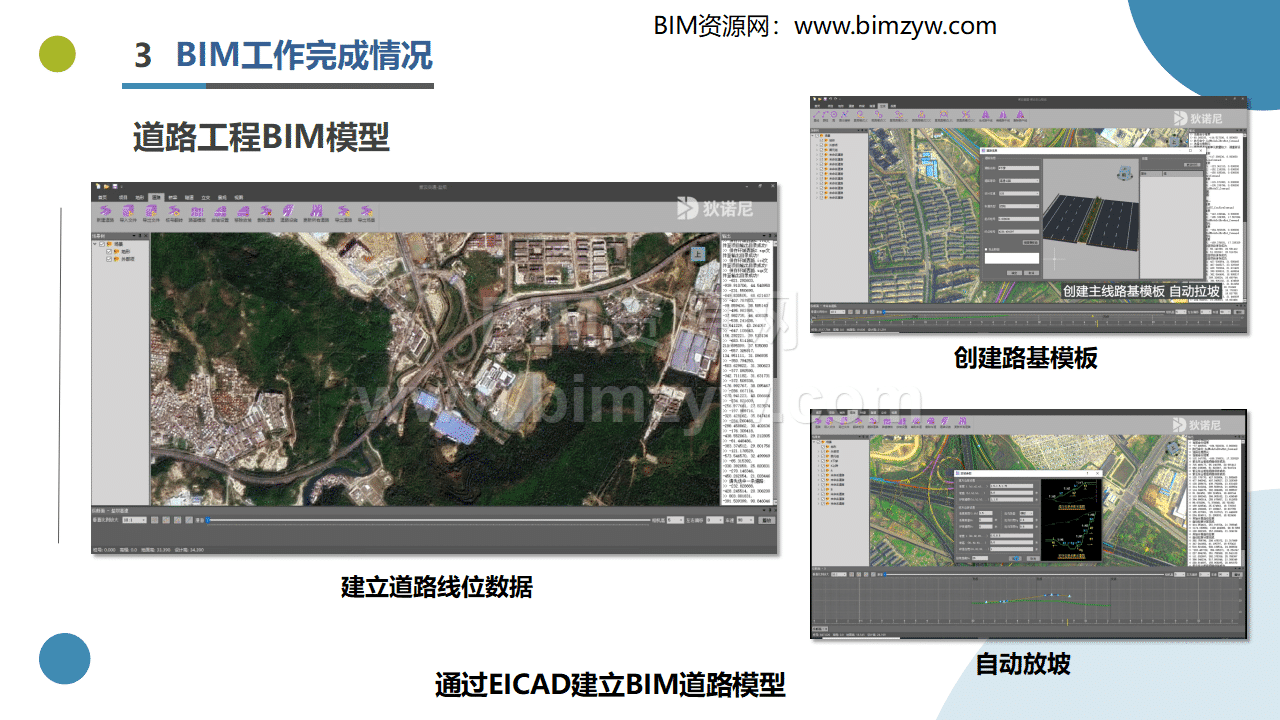Click fourth playback icon beside 18:1 ratio dropdown
Viewport: 1280px width, 720px height.
click(x=189, y=520)
